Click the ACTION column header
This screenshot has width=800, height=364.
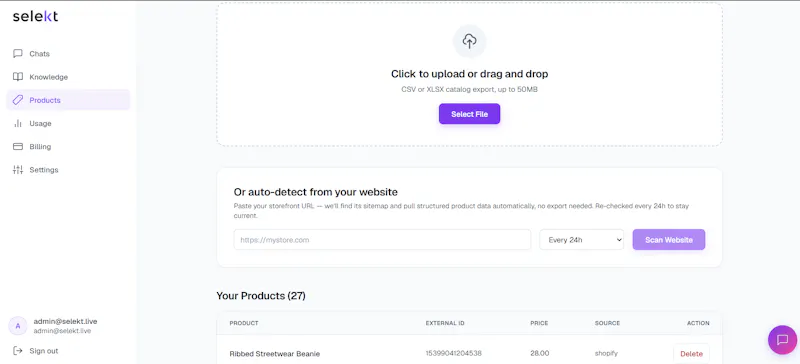pos(698,323)
